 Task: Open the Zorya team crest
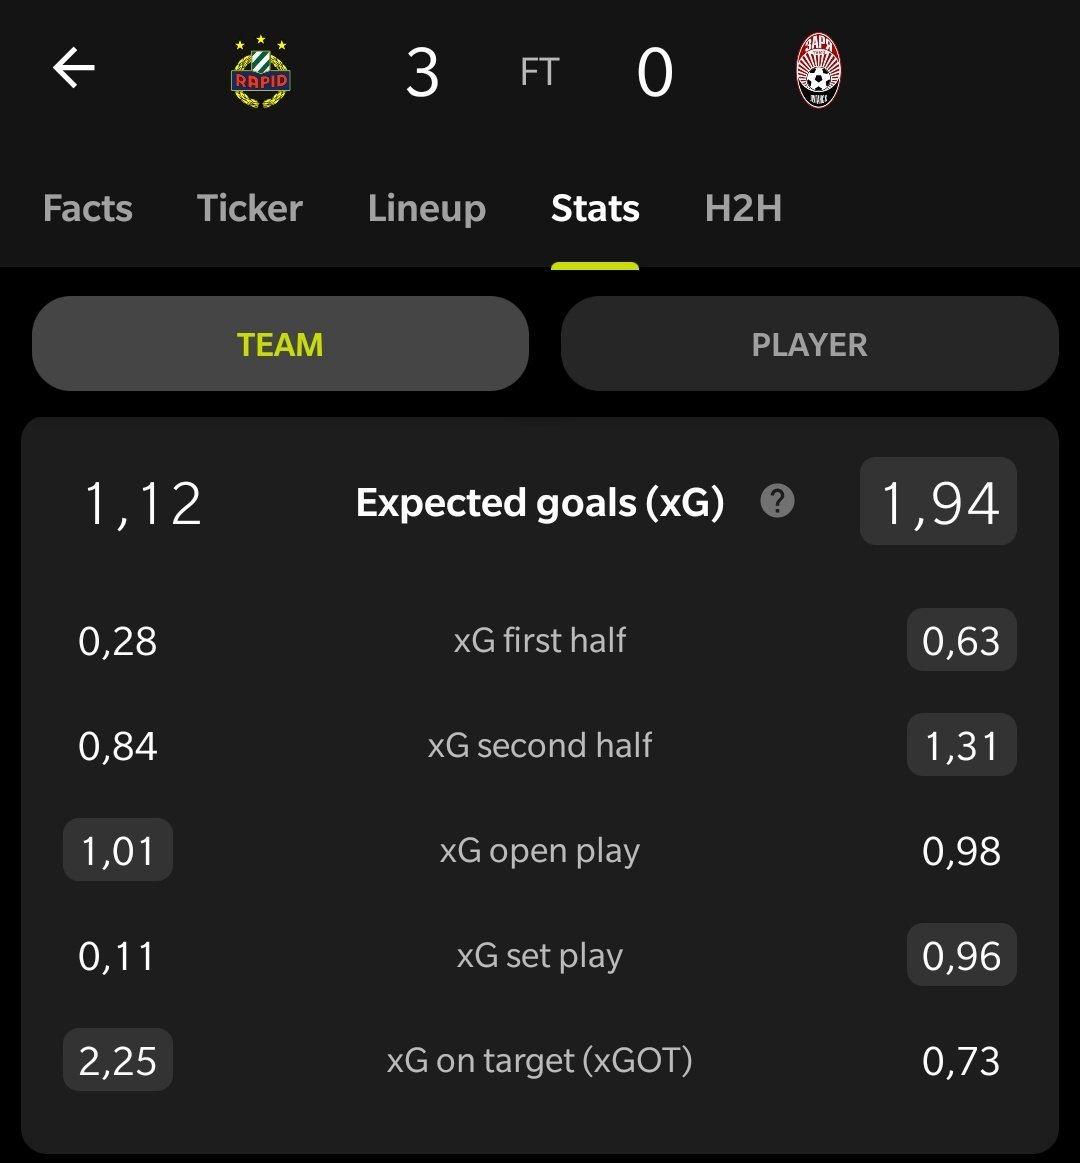pyautogui.click(x=818, y=71)
